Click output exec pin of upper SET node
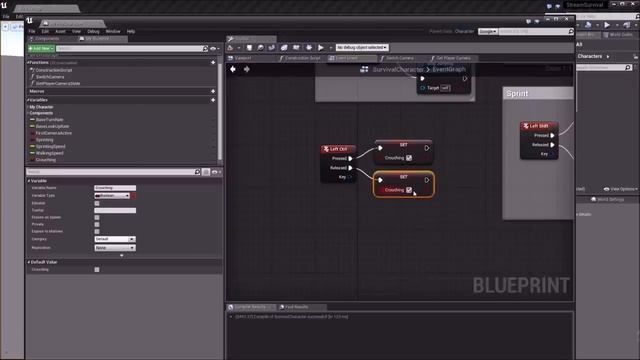The height and width of the screenshot is (360, 640). (x=427, y=148)
